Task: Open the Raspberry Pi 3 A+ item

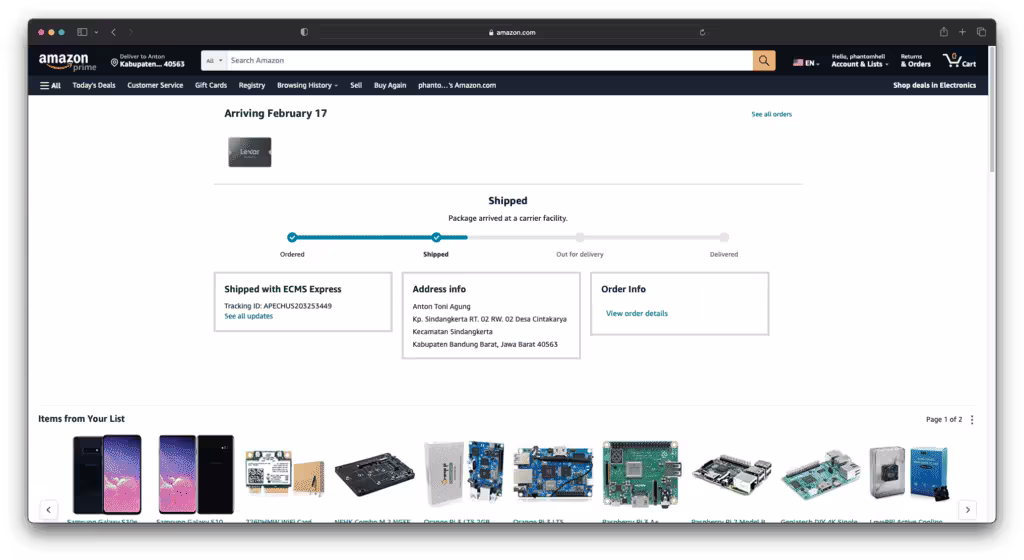Action: (x=641, y=474)
